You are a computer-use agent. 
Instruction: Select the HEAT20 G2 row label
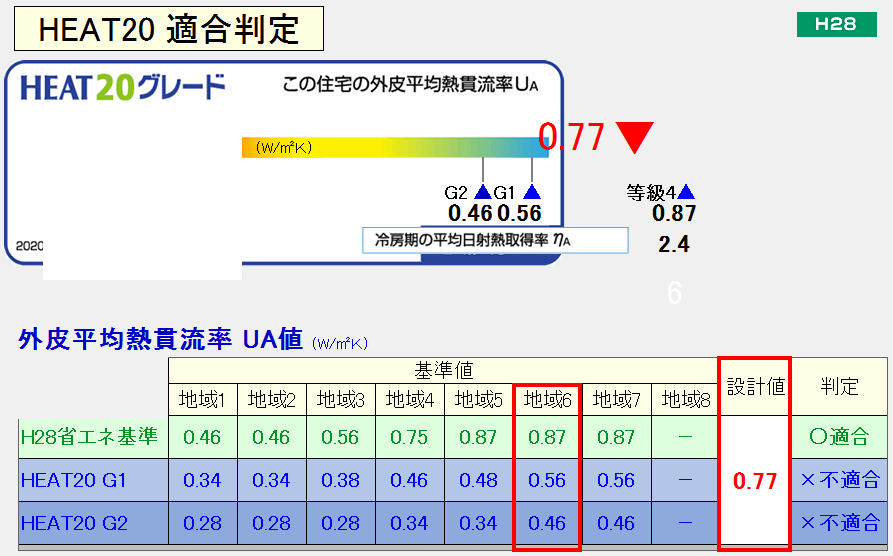point(93,523)
